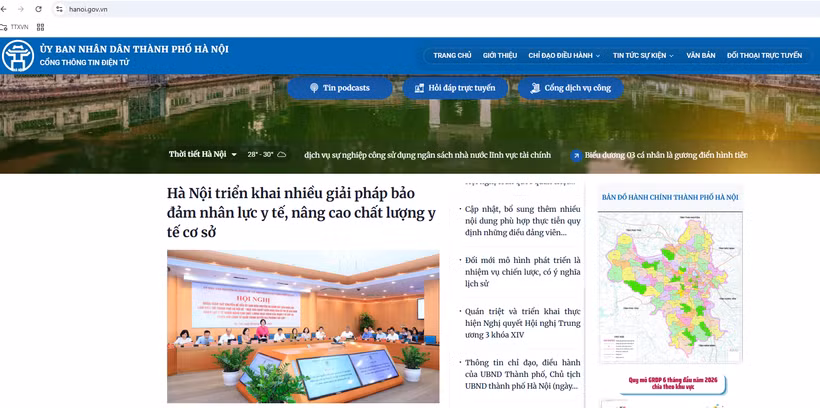Open Ủy ban nhân dân thành phố Hà Nội title
The image size is (820, 408).
tap(134, 50)
